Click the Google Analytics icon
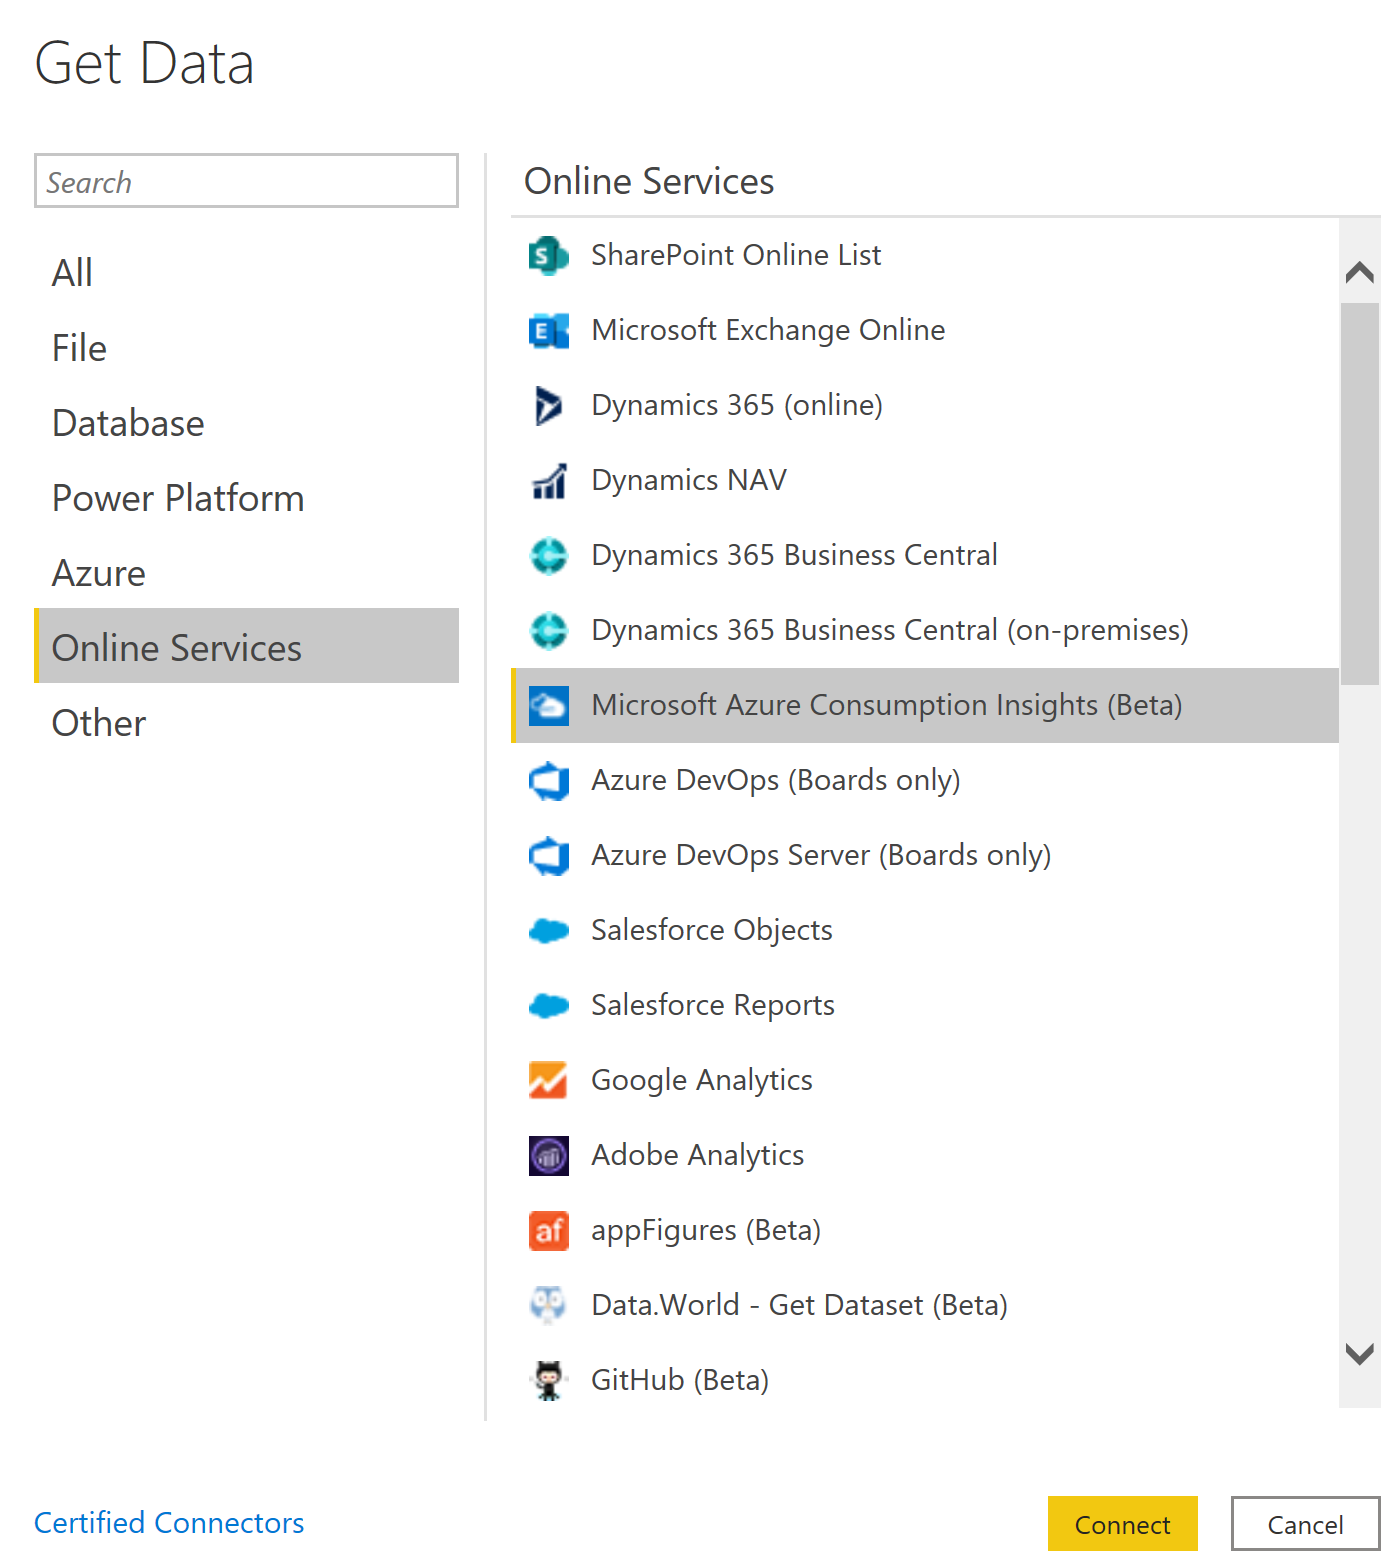This screenshot has width=1398, height=1568. point(549,1081)
